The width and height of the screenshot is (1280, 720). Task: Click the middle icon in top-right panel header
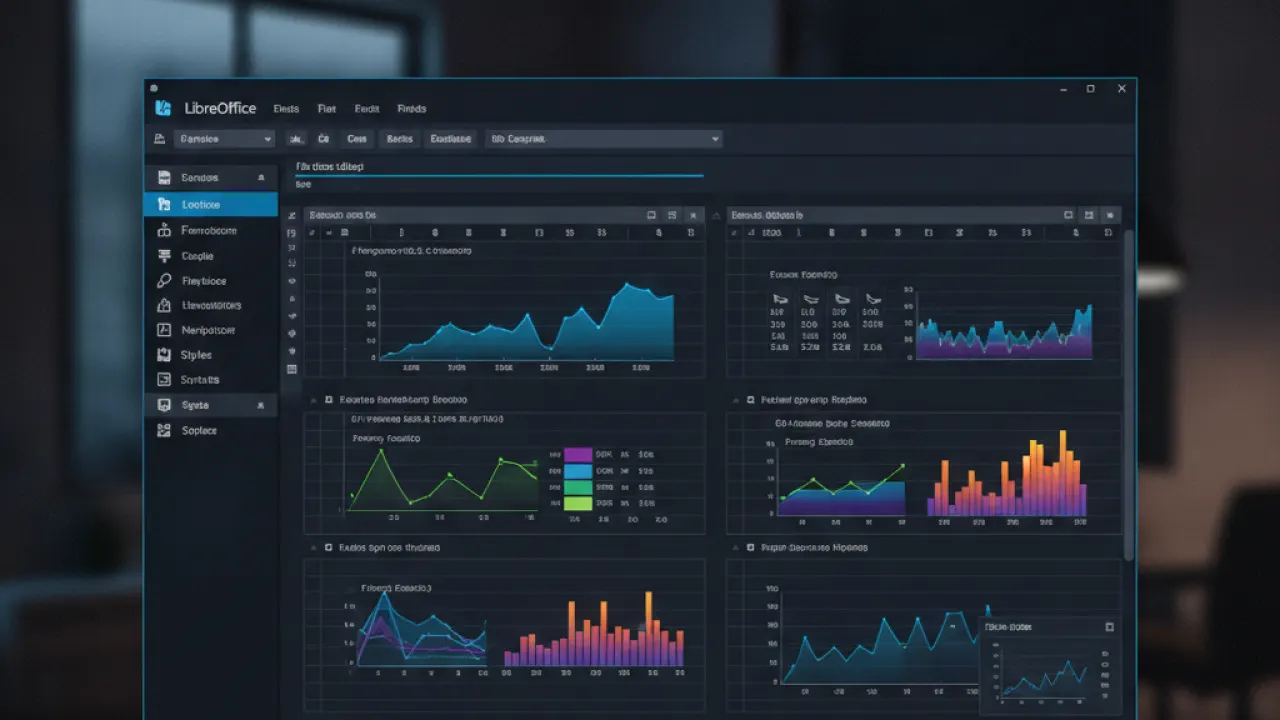(1088, 215)
